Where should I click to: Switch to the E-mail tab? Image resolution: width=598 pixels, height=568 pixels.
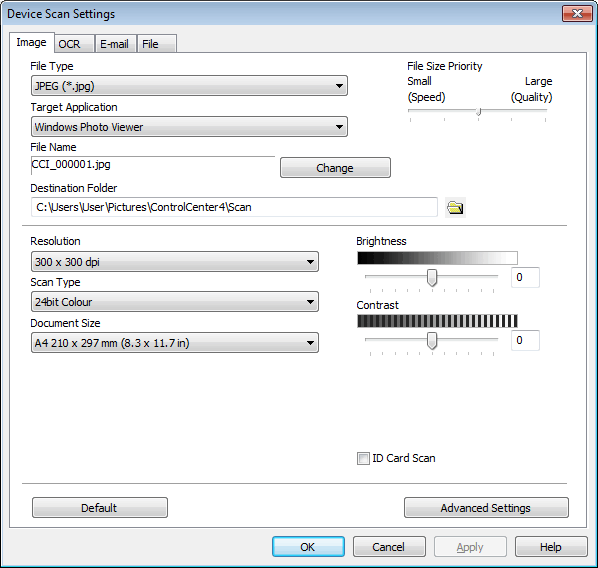(x=115, y=44)
